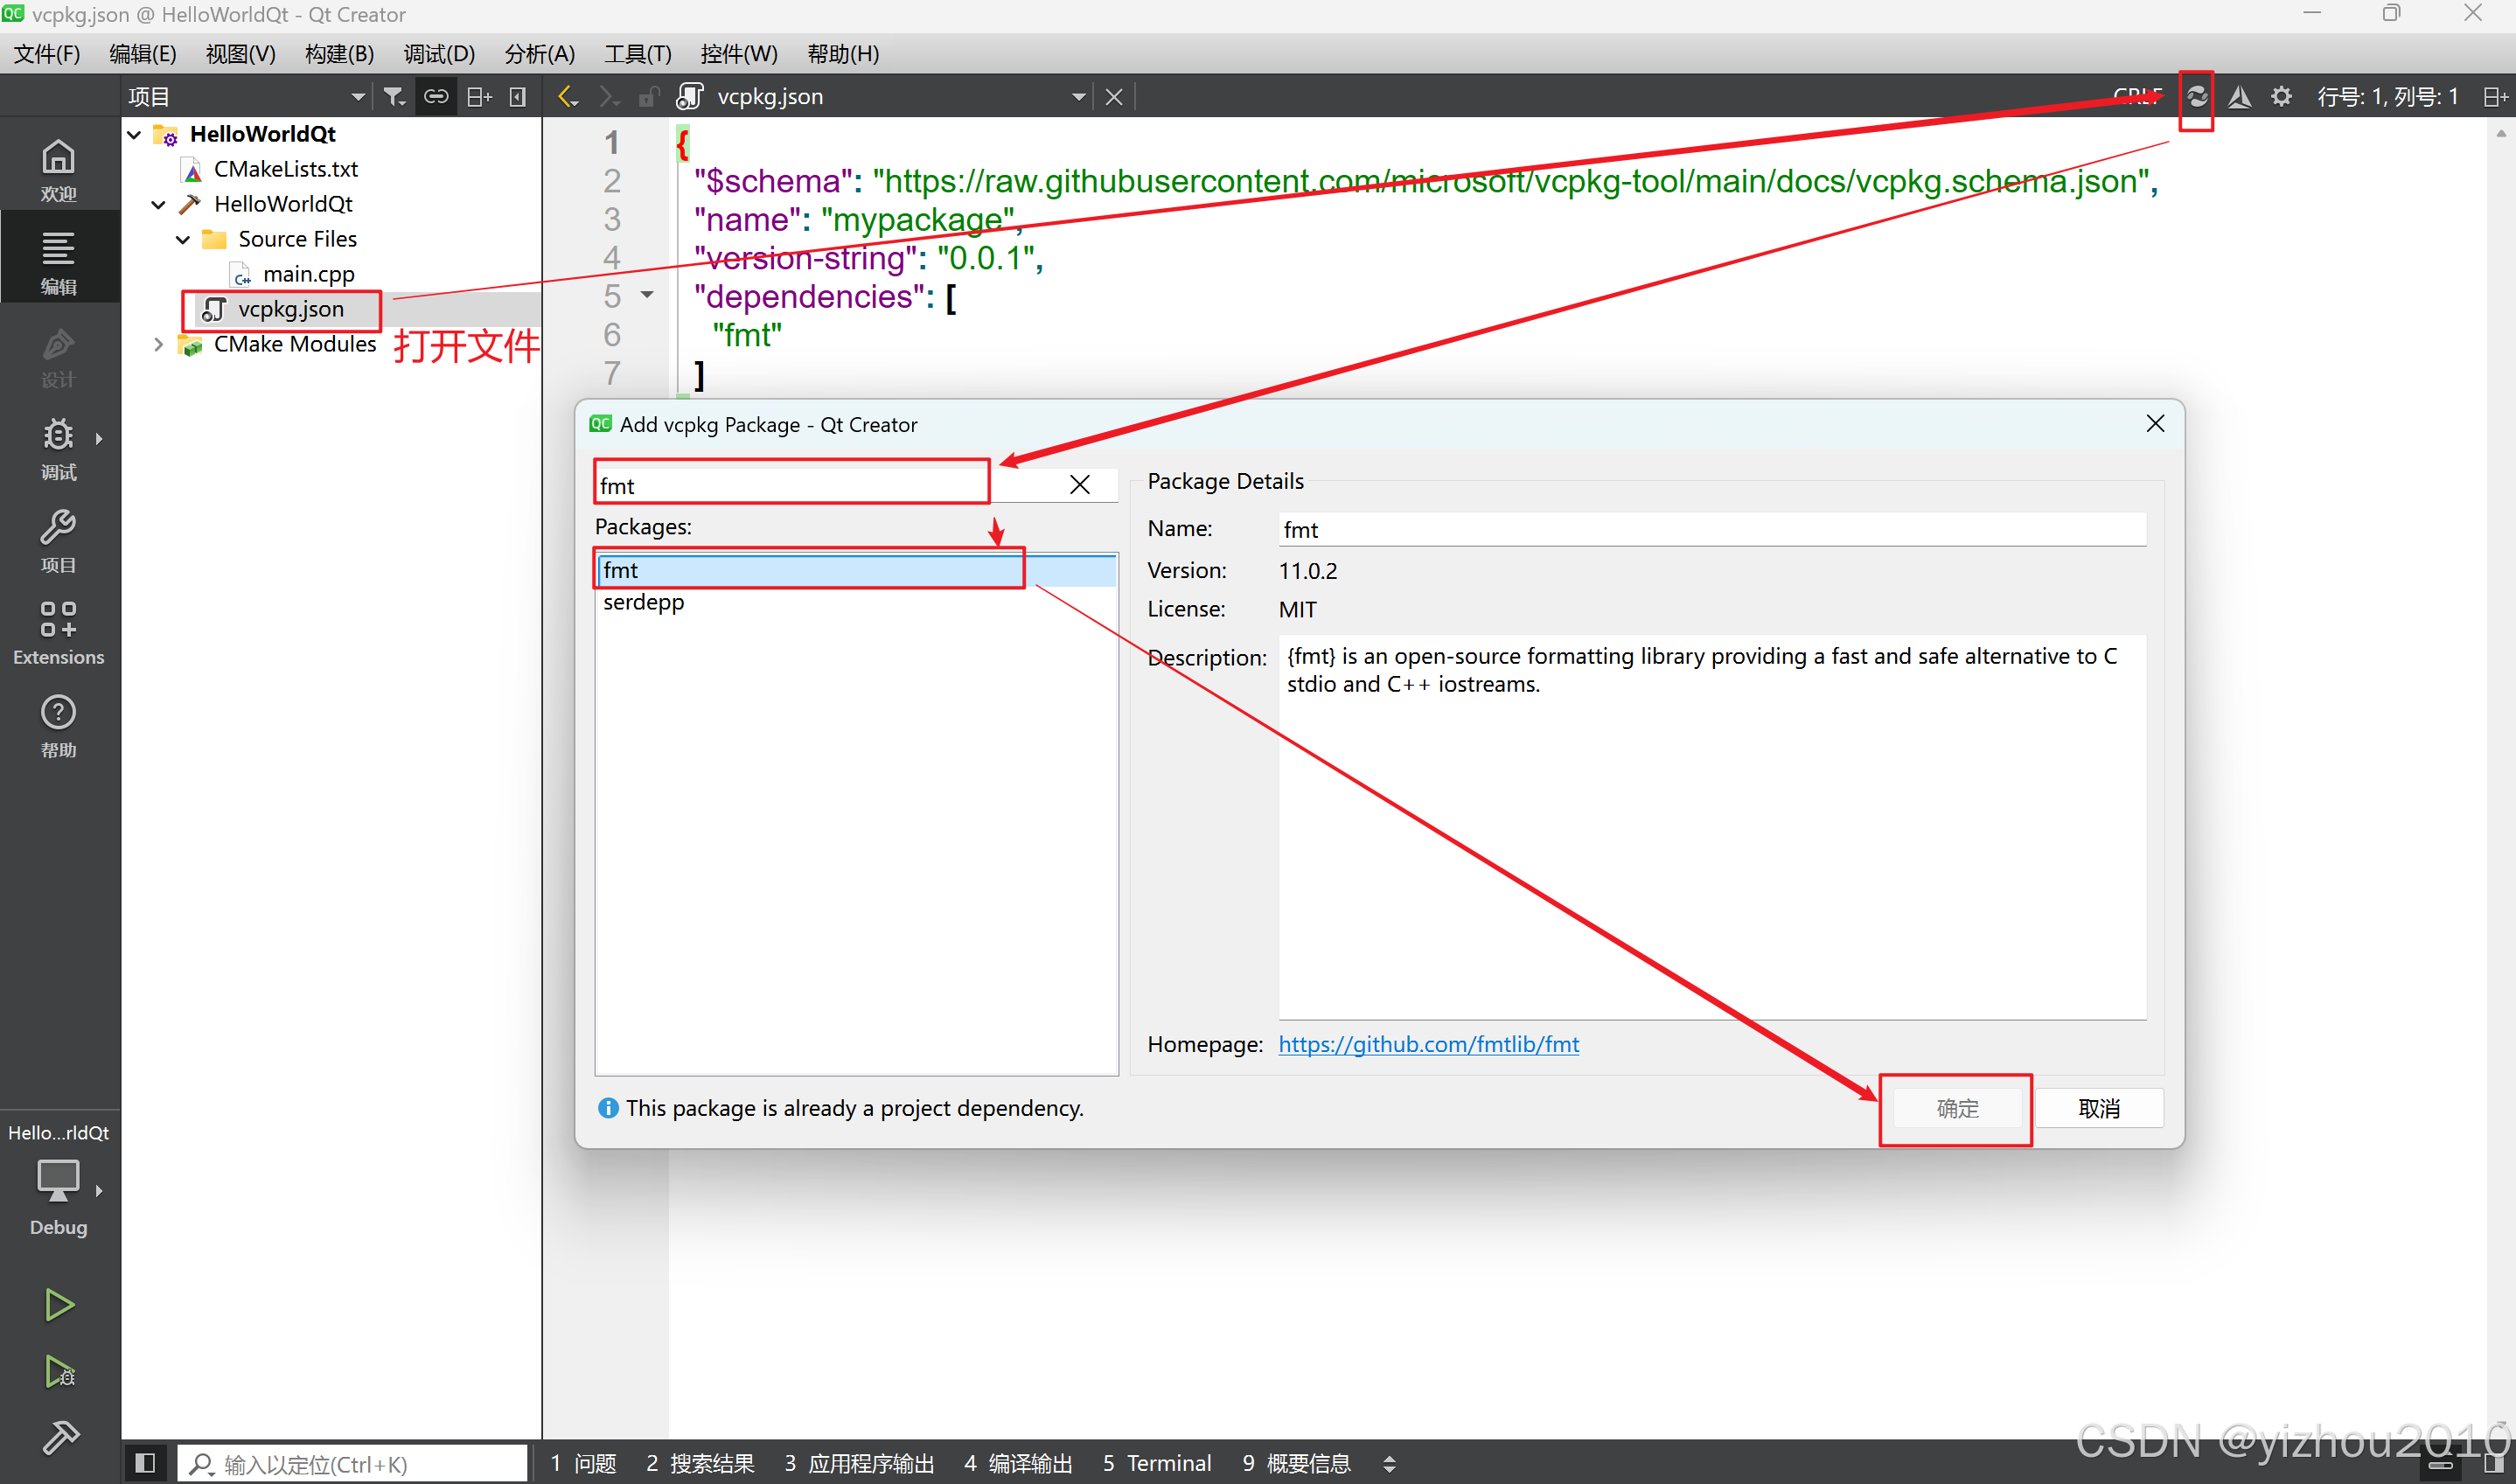Fold the dependencies block at line 5

click(x=647, y=295)
